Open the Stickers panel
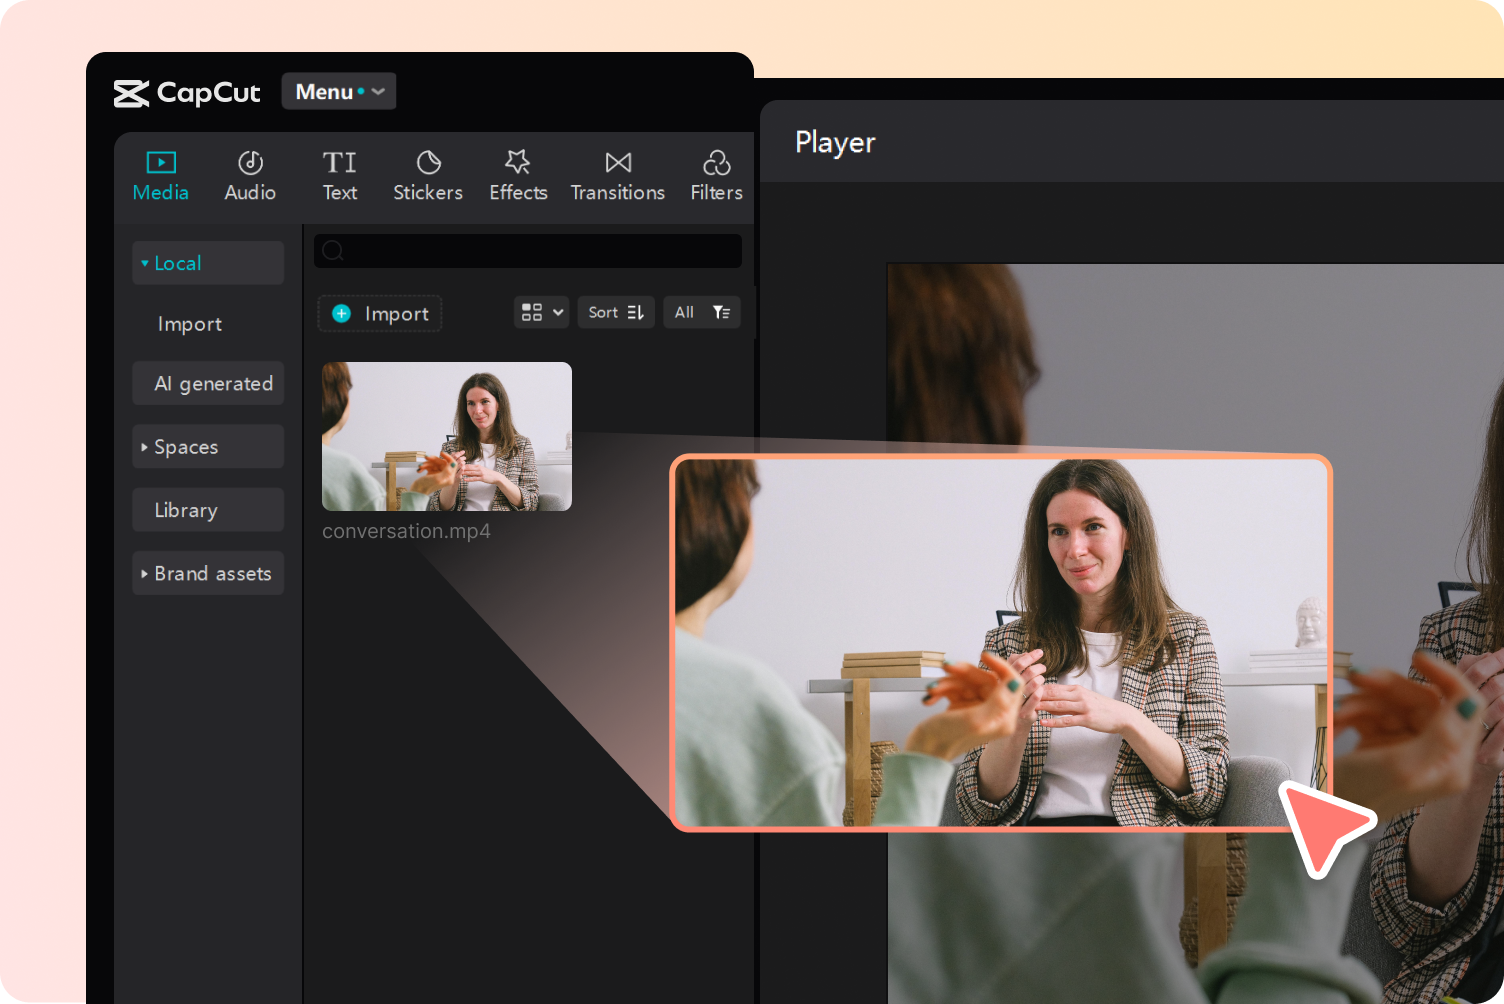 tap(427, 175)
